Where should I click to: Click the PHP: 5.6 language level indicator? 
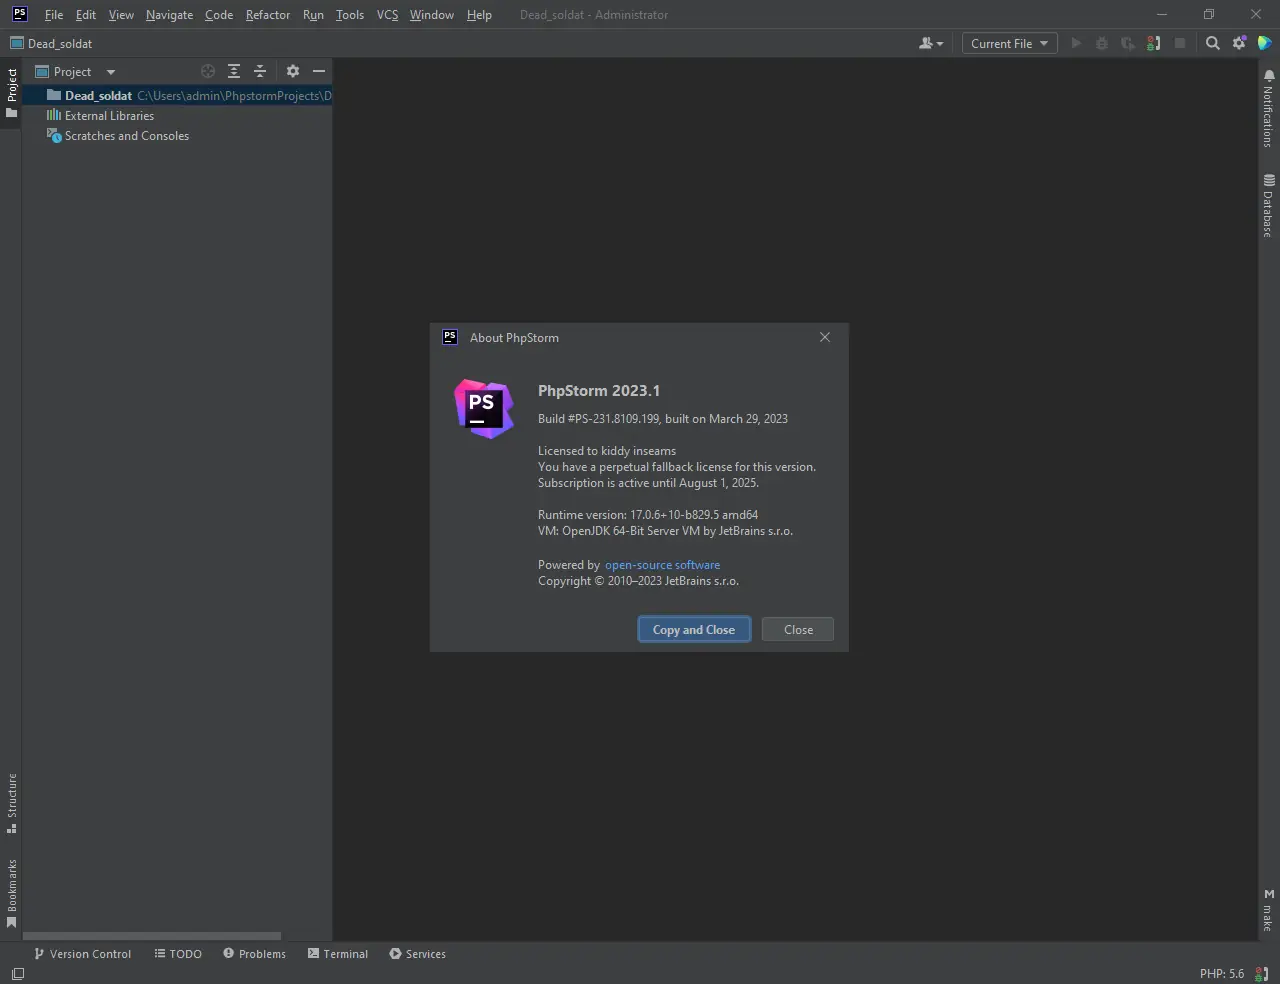(1222, 974)
